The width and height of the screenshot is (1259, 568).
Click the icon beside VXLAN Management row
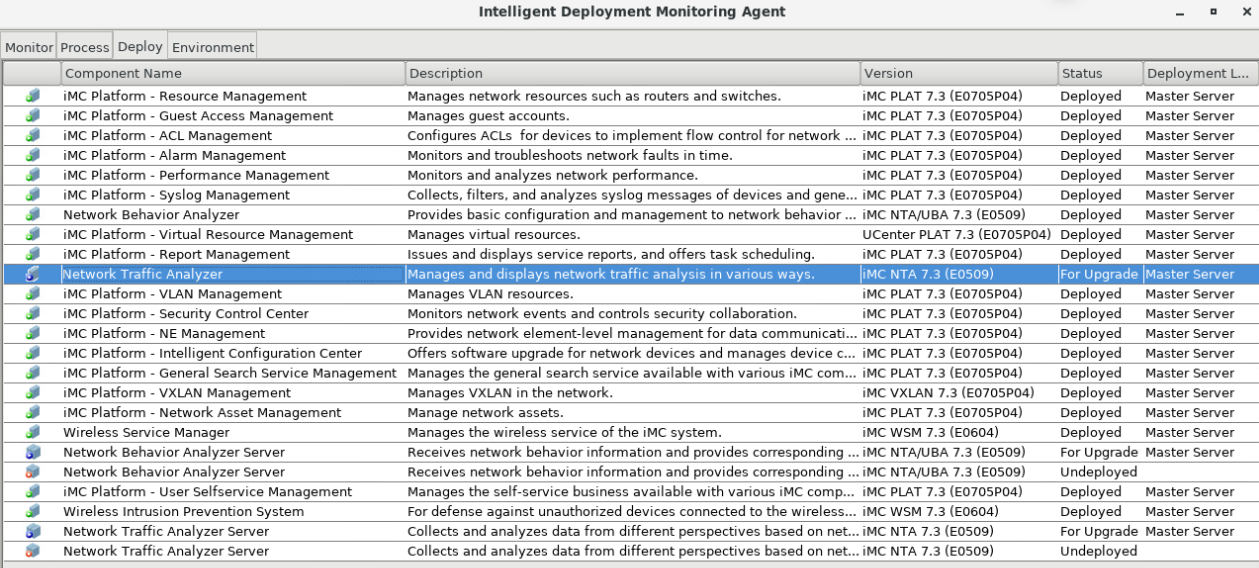[x=33, y=393]
